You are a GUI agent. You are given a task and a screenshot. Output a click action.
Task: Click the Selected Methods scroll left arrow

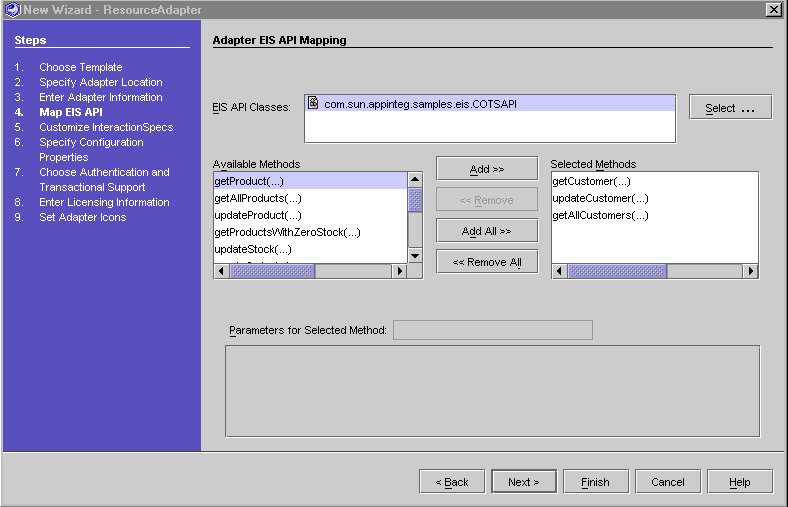559,271
